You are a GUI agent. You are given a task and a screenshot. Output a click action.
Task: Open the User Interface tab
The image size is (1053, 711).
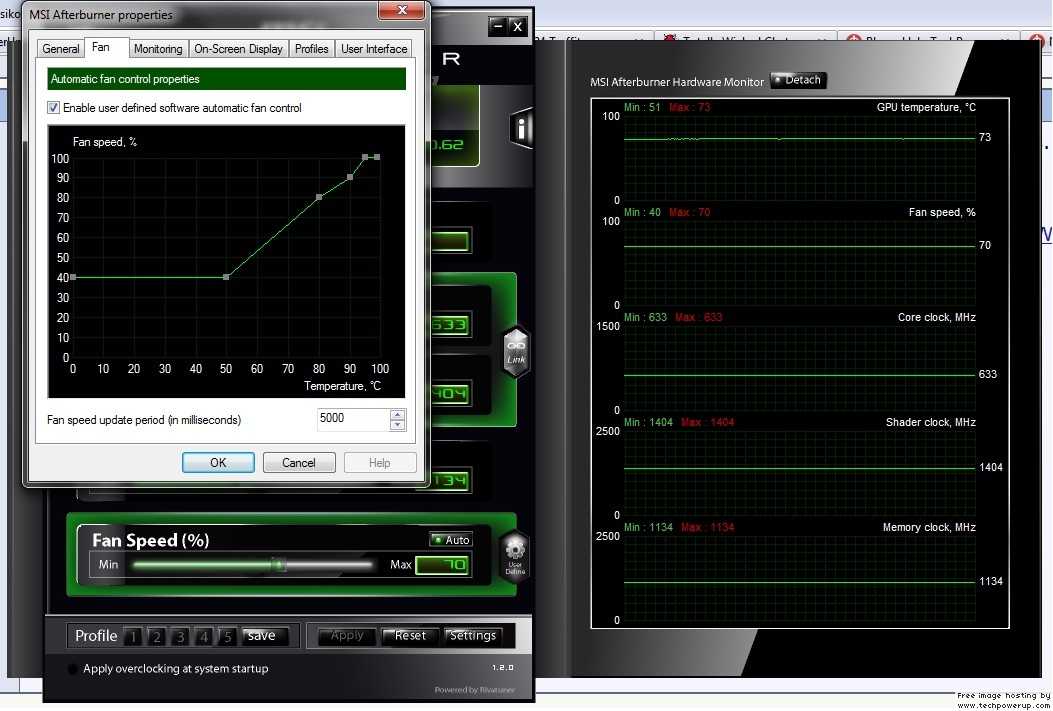click(x=374, y=49)
